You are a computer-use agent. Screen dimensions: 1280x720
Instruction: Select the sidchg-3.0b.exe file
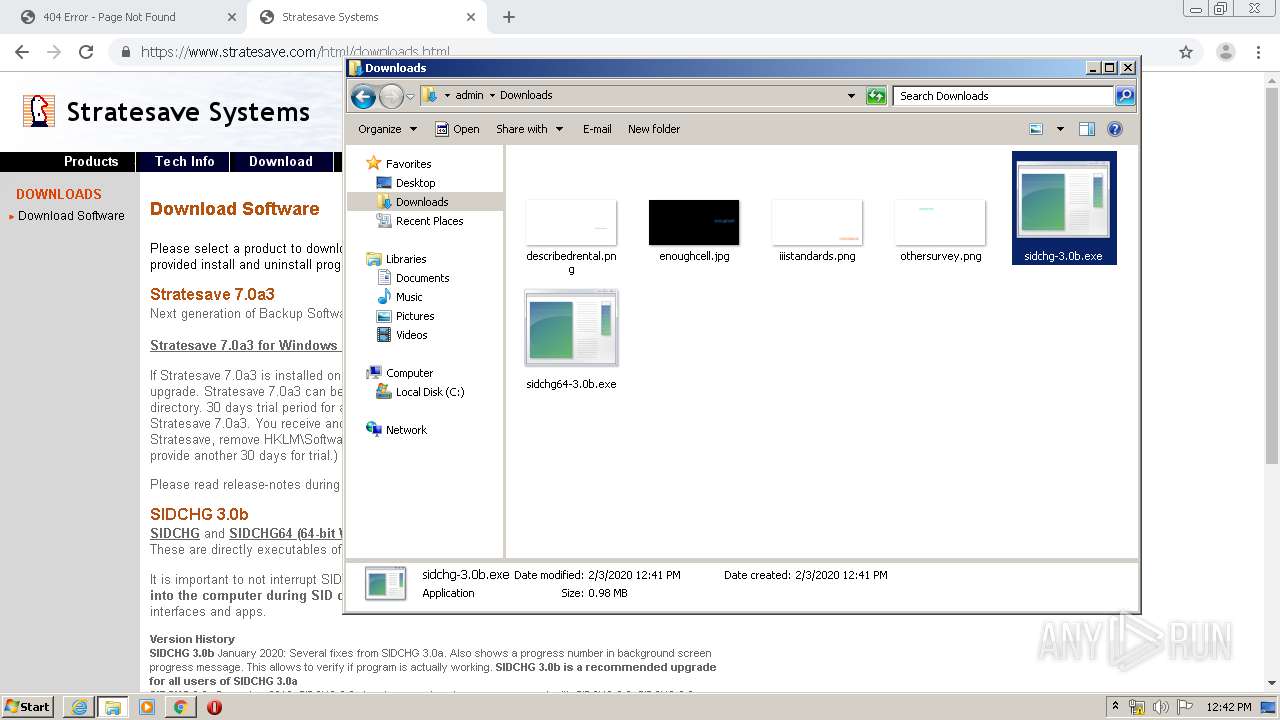tap(1063, 208)
